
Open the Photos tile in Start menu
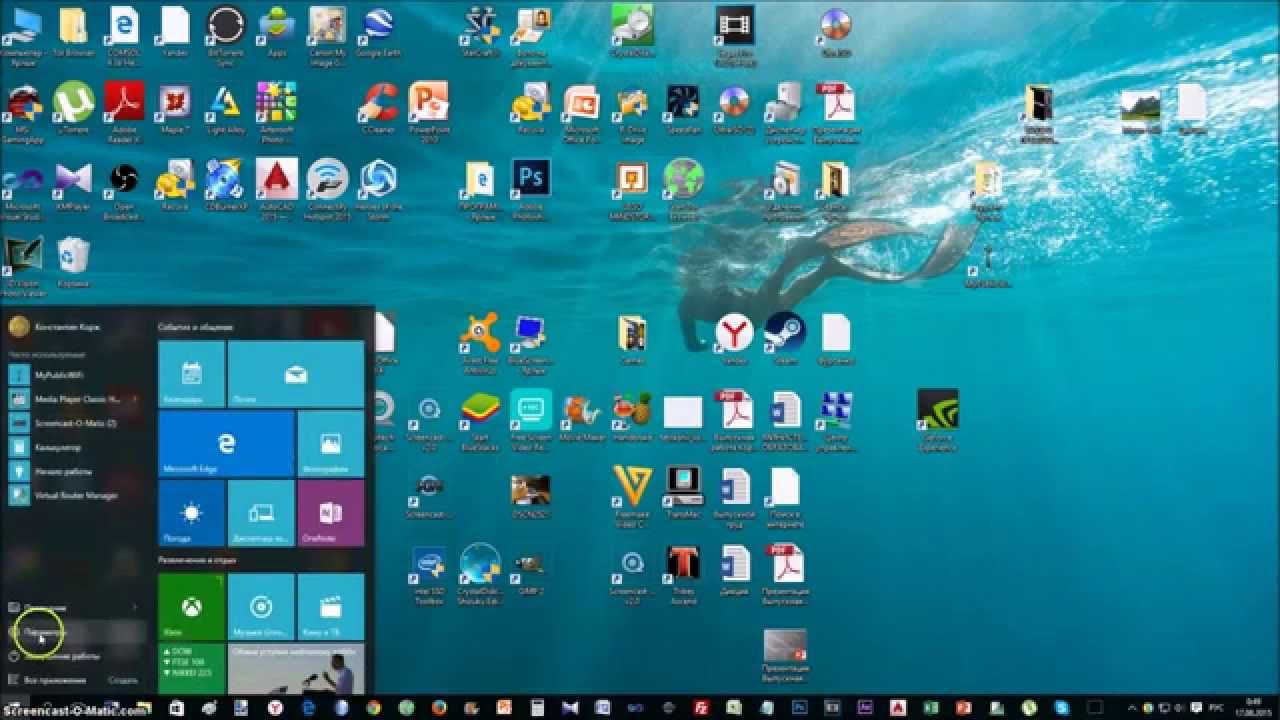click(x=331, y=444)
